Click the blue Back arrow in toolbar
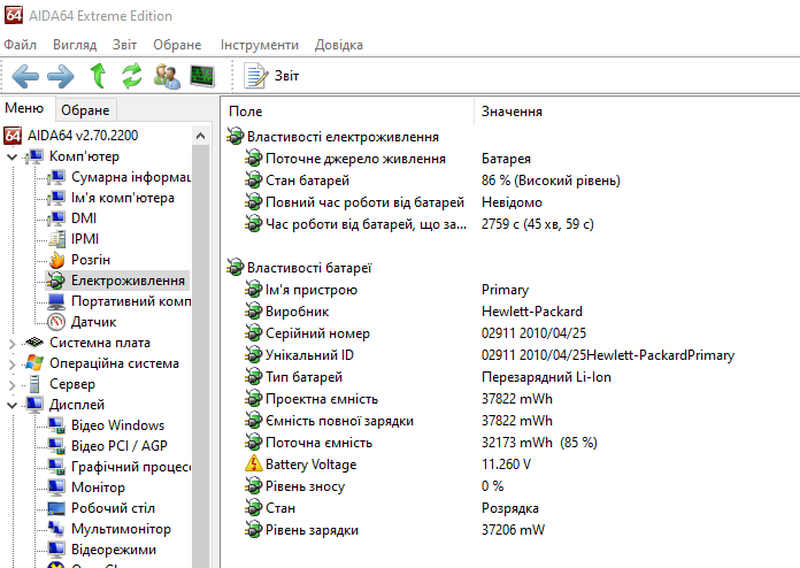This screenshot has width=800, height=568. tap(26, 75)
